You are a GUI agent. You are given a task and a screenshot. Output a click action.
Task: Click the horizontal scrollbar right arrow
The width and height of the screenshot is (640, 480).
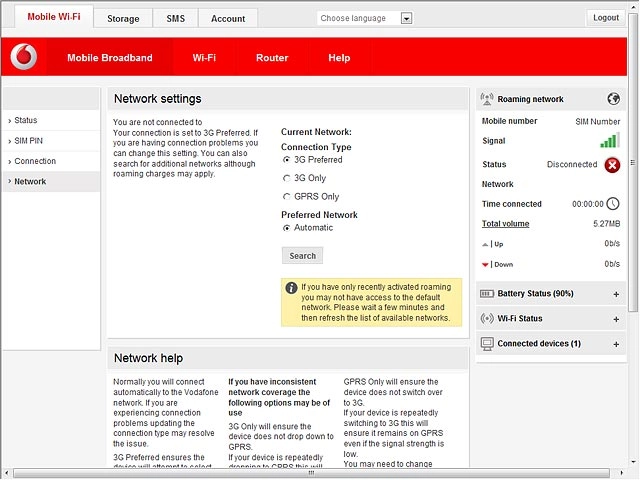tap(622, 473)
